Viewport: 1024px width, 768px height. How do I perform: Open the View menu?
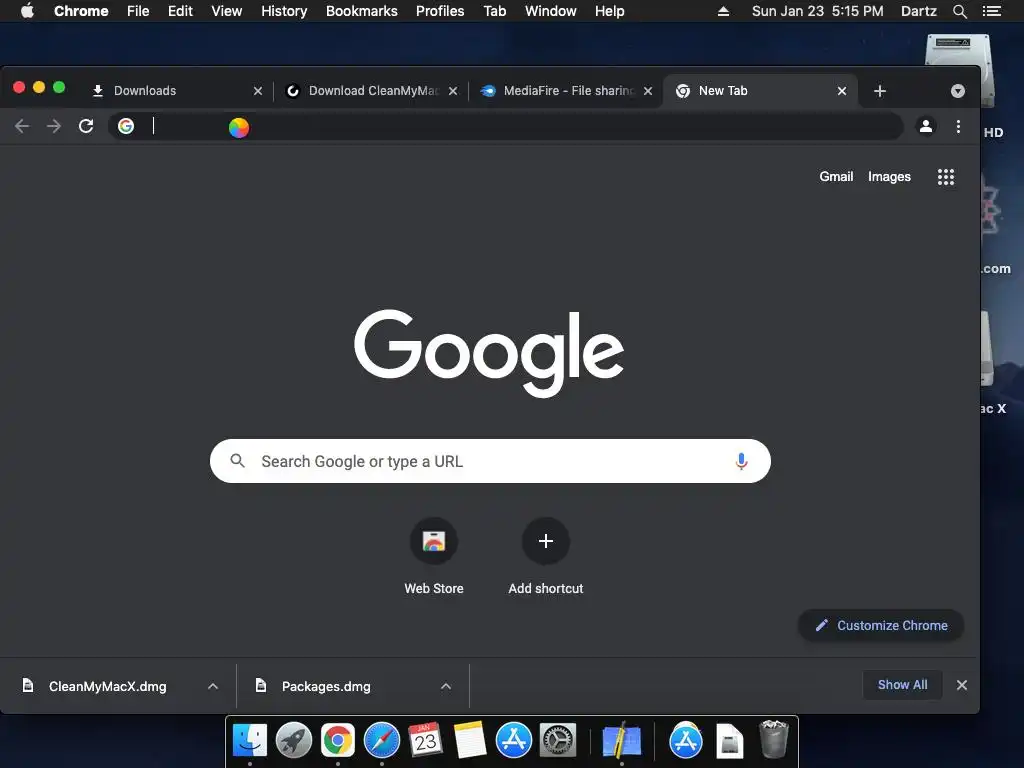pos(227,11)
